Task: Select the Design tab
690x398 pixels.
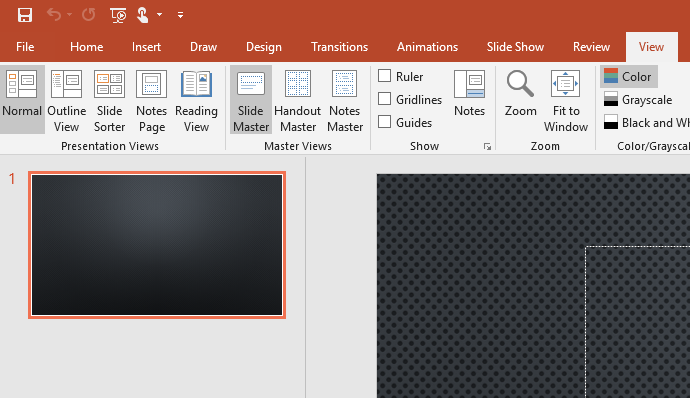Action: (264, 47)
